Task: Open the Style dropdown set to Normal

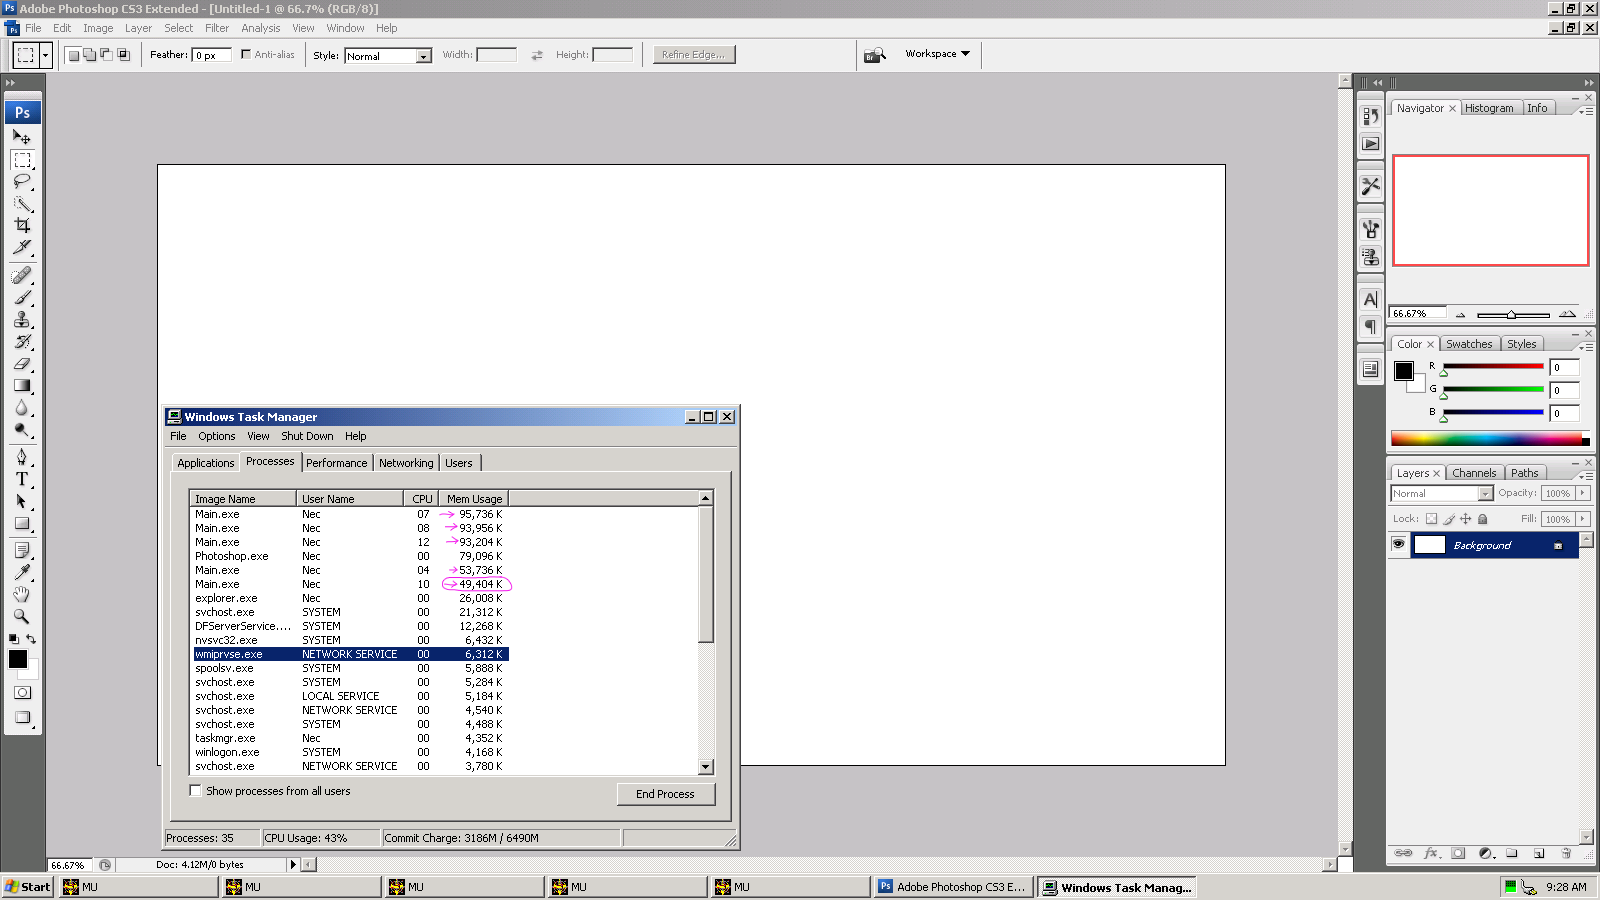Action: (x=388, y=56)
